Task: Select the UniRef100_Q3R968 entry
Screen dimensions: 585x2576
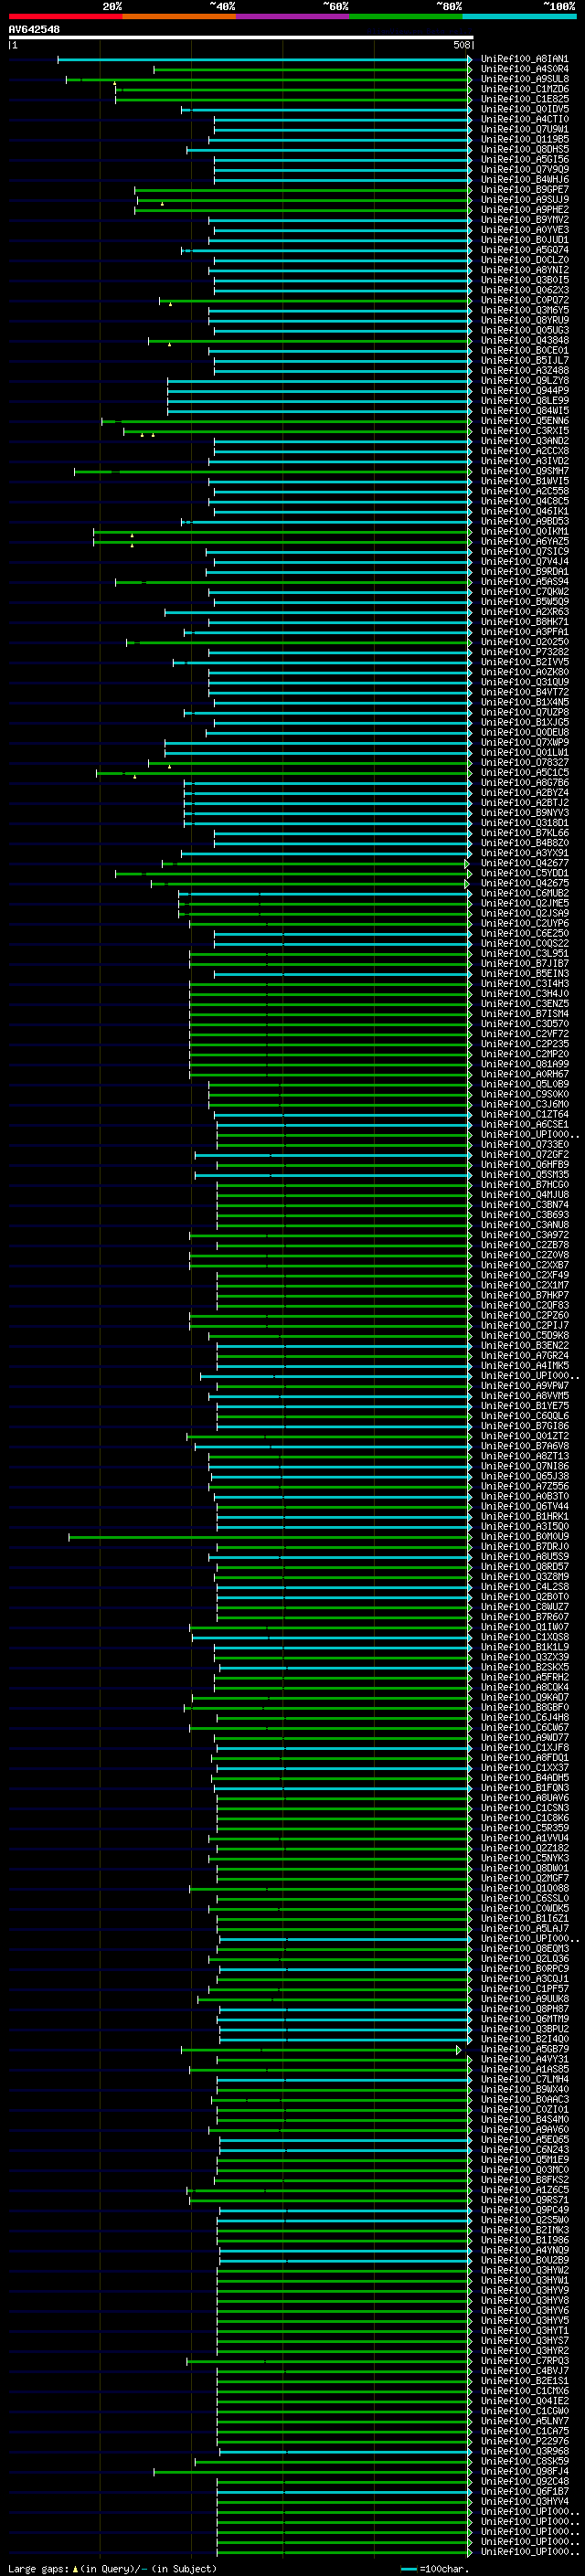Action: [525, 2451]
